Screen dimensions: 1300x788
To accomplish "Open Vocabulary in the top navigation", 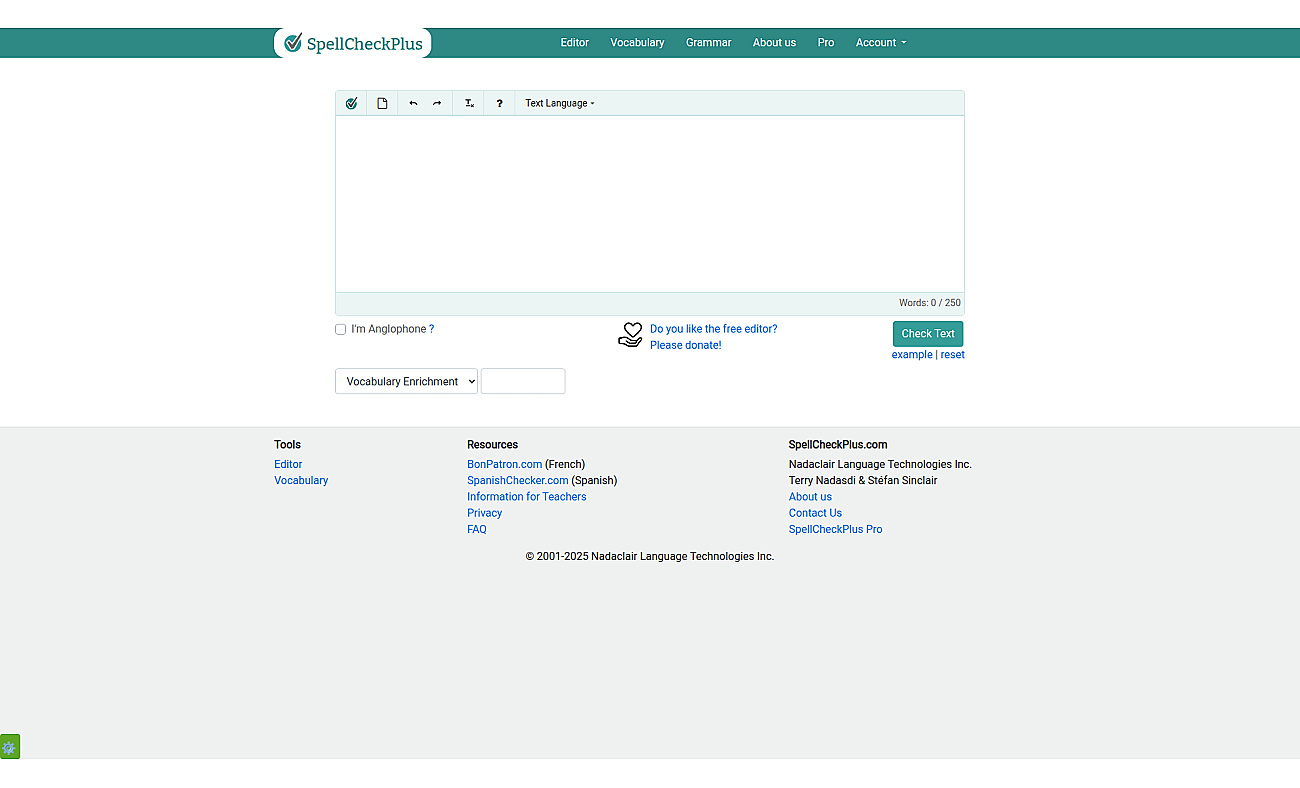I will [637, 43].
